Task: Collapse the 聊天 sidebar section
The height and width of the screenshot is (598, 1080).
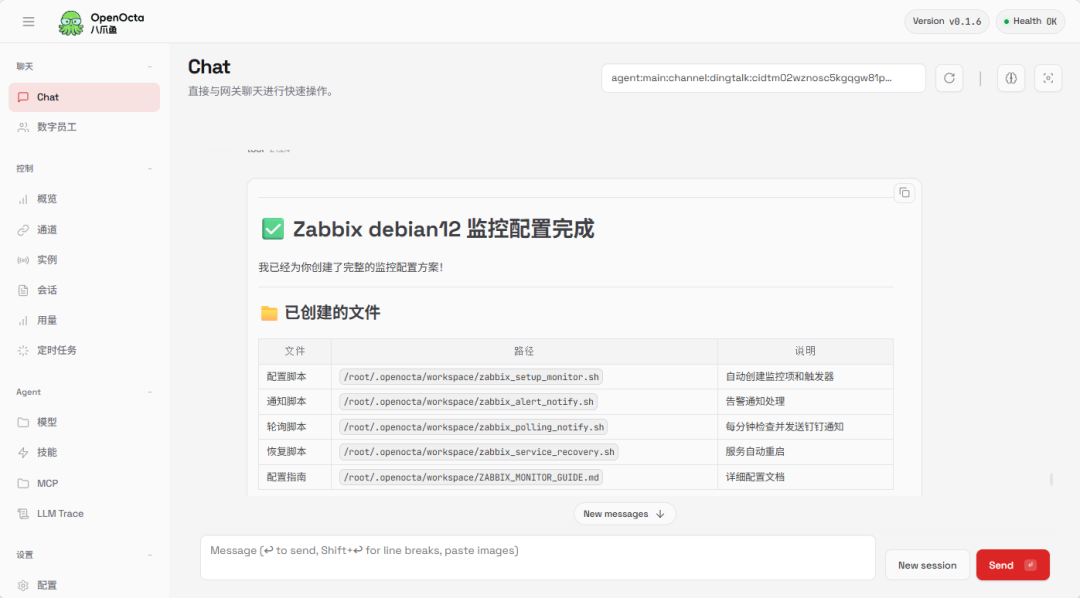Action: click(149, 67)
